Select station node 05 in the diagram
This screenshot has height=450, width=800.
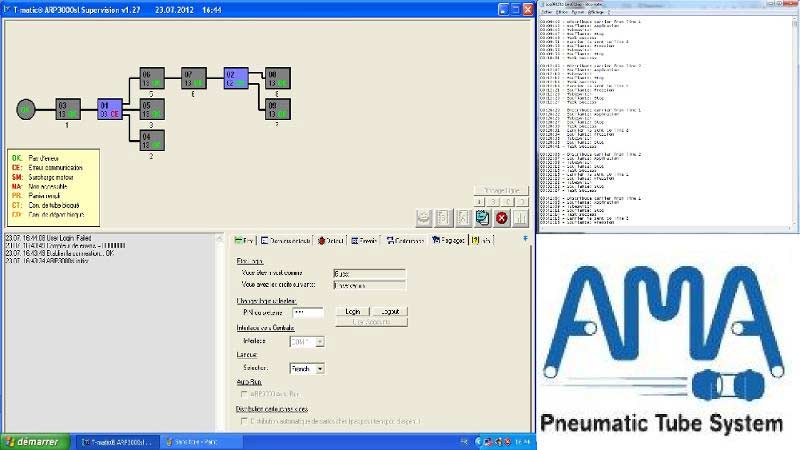click(x=152, y=109)
